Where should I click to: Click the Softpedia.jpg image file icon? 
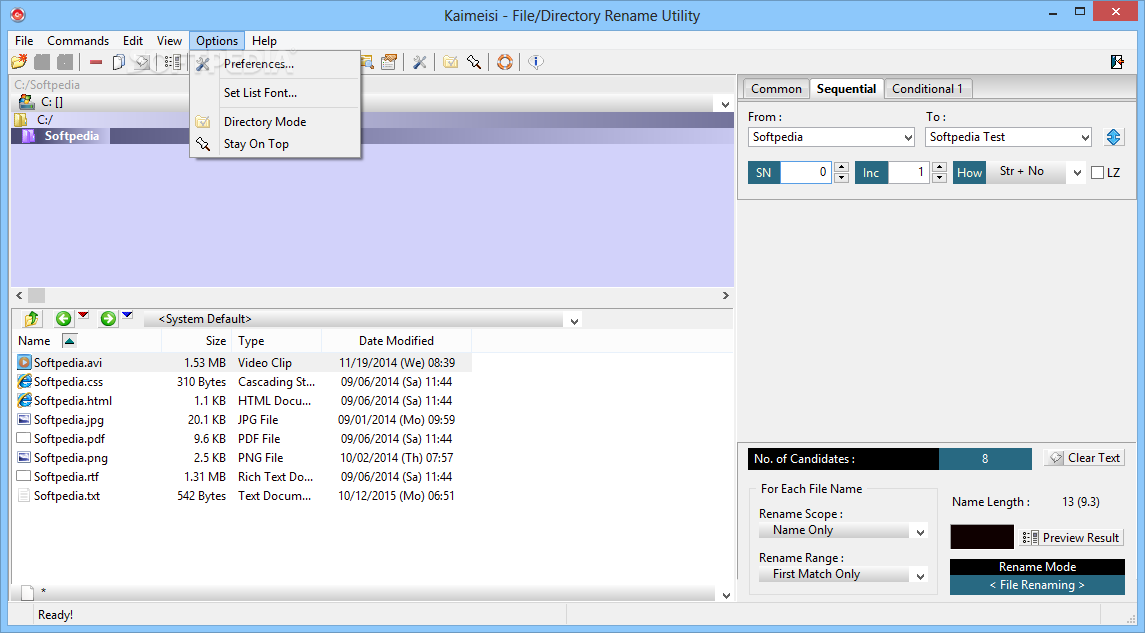tap(24, 419)
